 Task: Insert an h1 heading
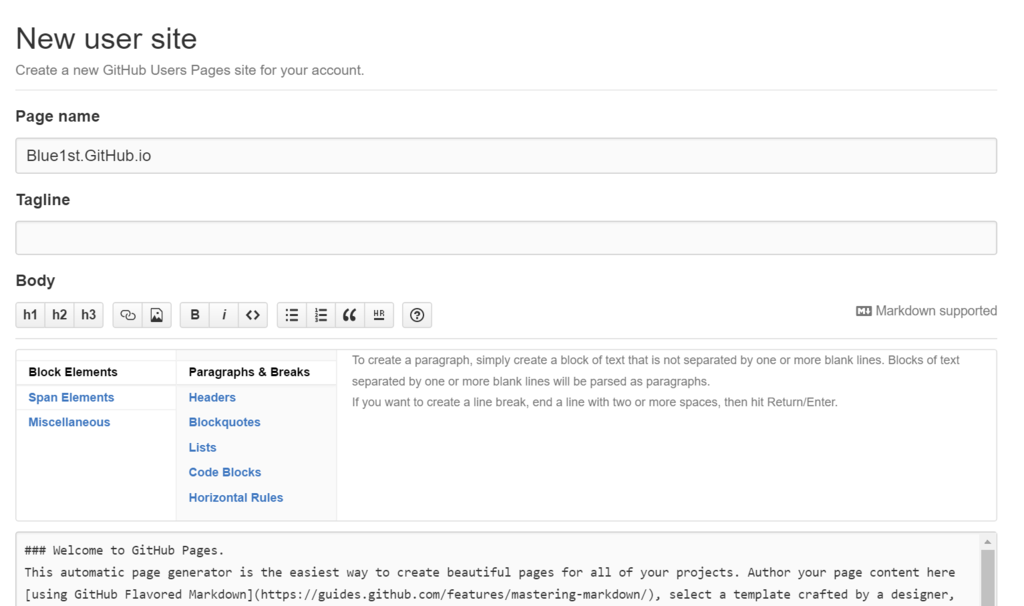pos(30,315)
